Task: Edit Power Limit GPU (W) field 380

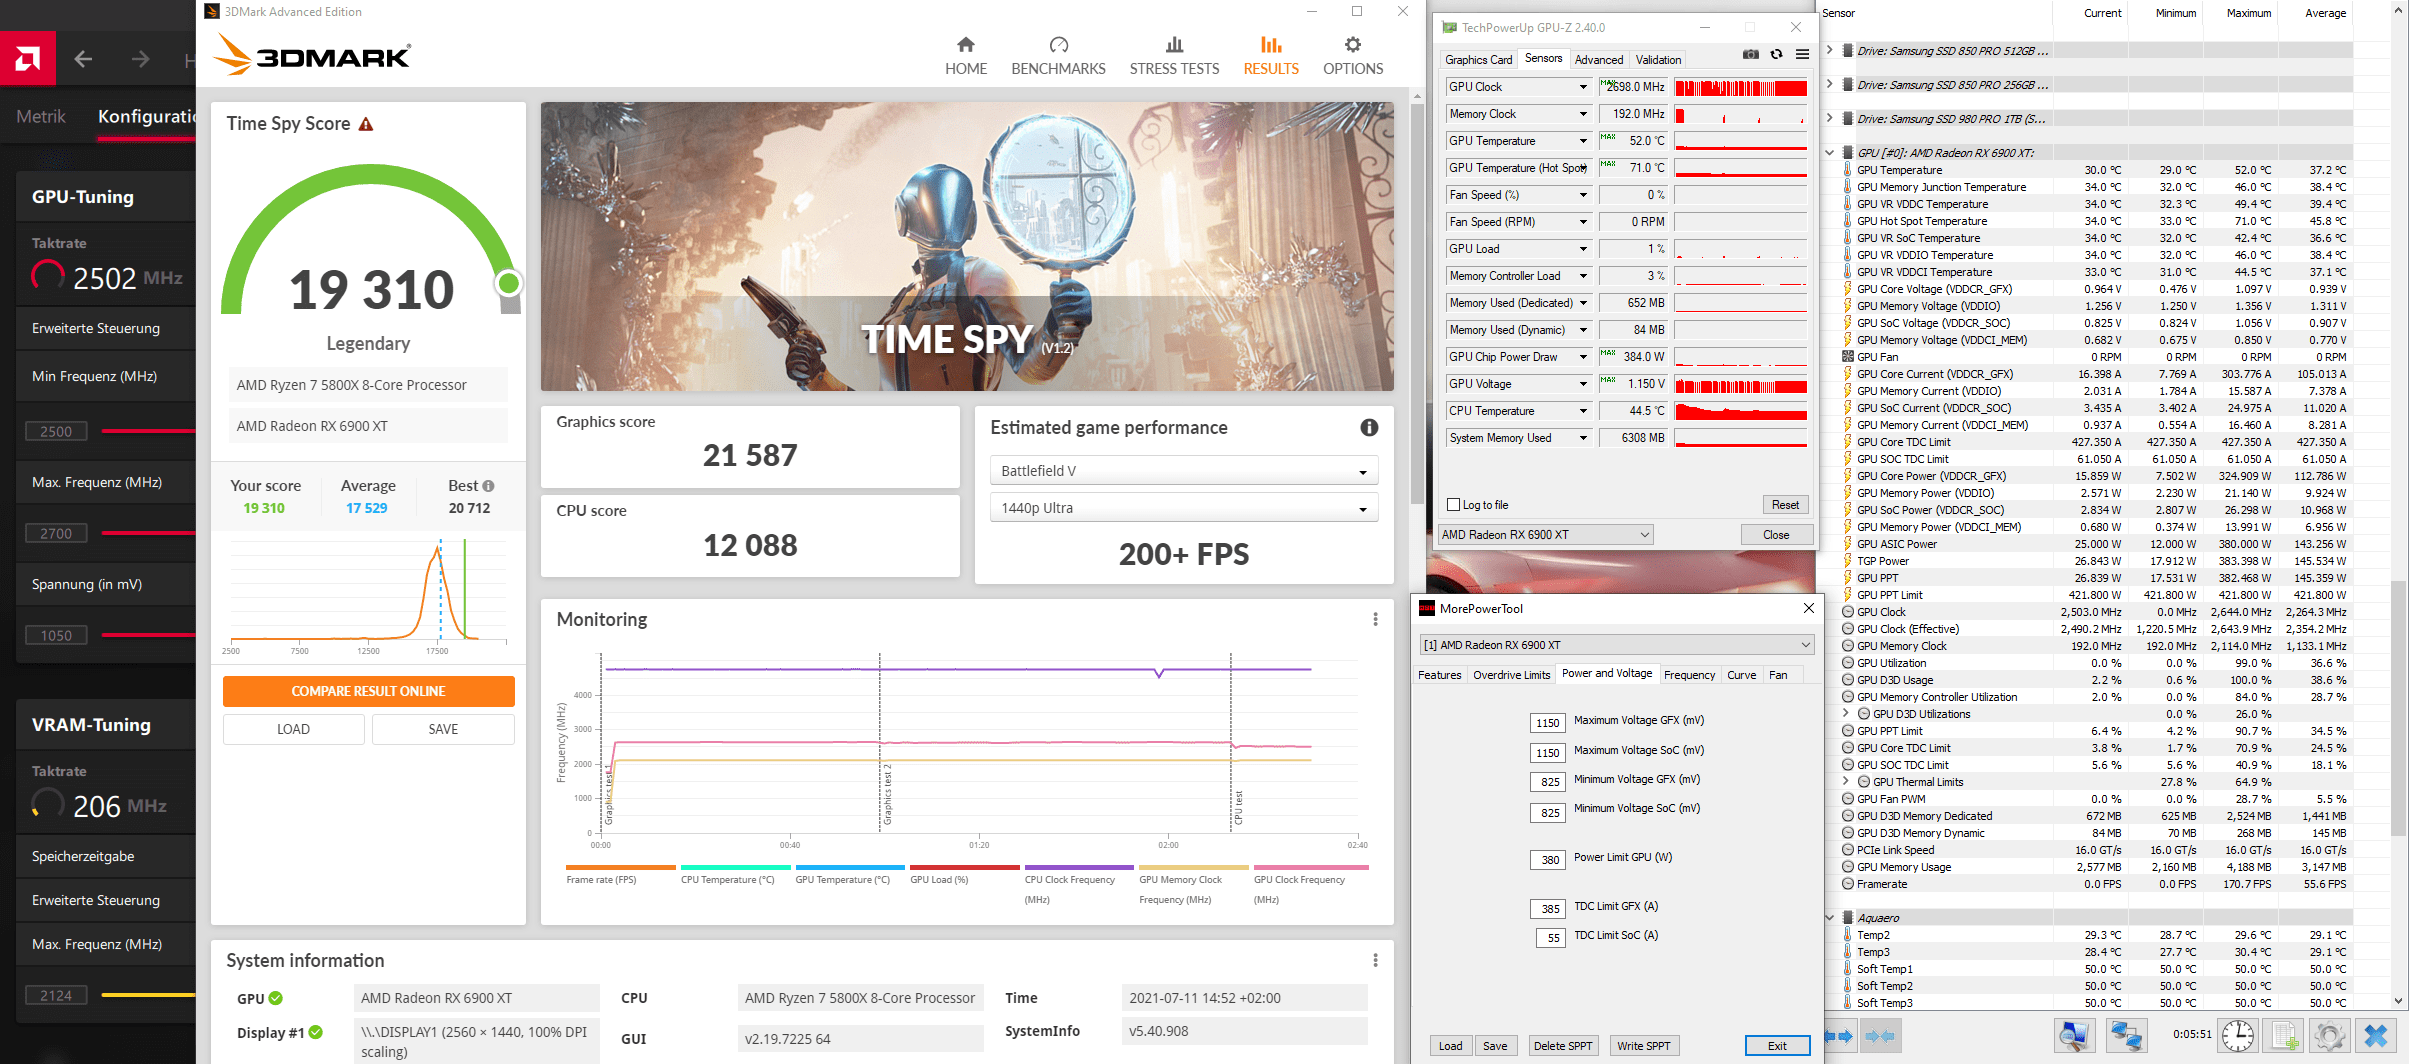Action: tap(1549, 859)
